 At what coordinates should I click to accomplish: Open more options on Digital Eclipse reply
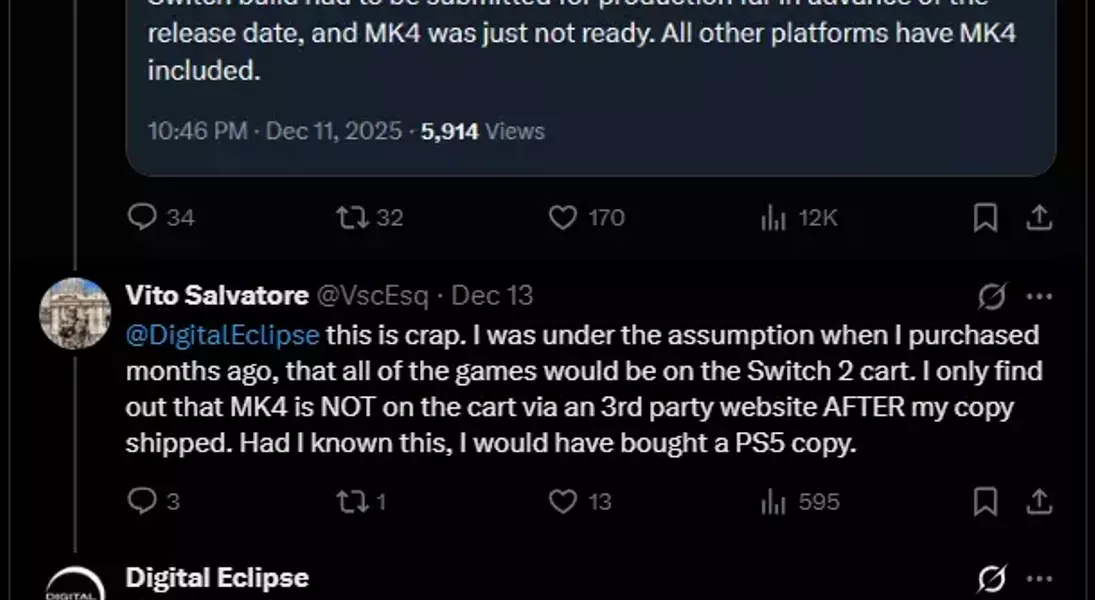point(1040,578)
